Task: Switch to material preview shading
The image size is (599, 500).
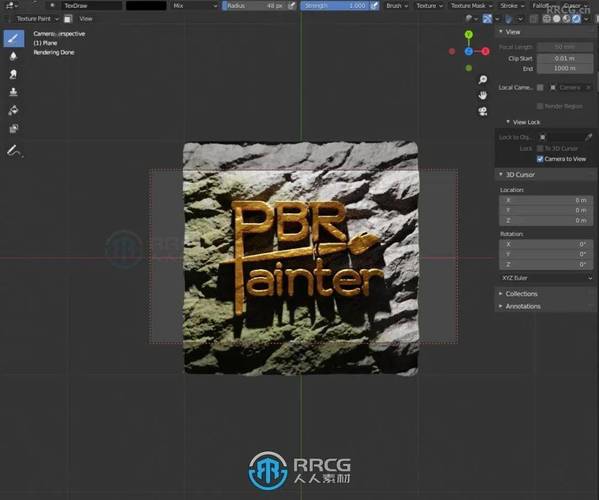Action: pos(566,19)
